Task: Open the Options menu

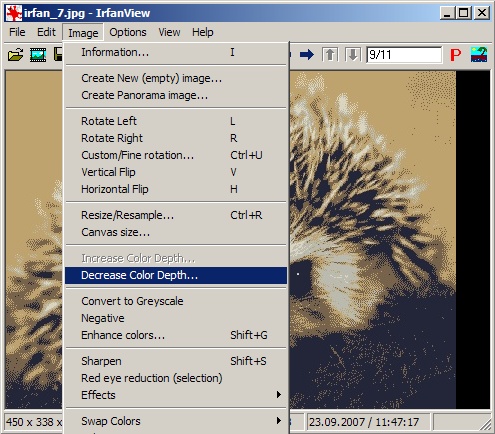Action: 128,32
